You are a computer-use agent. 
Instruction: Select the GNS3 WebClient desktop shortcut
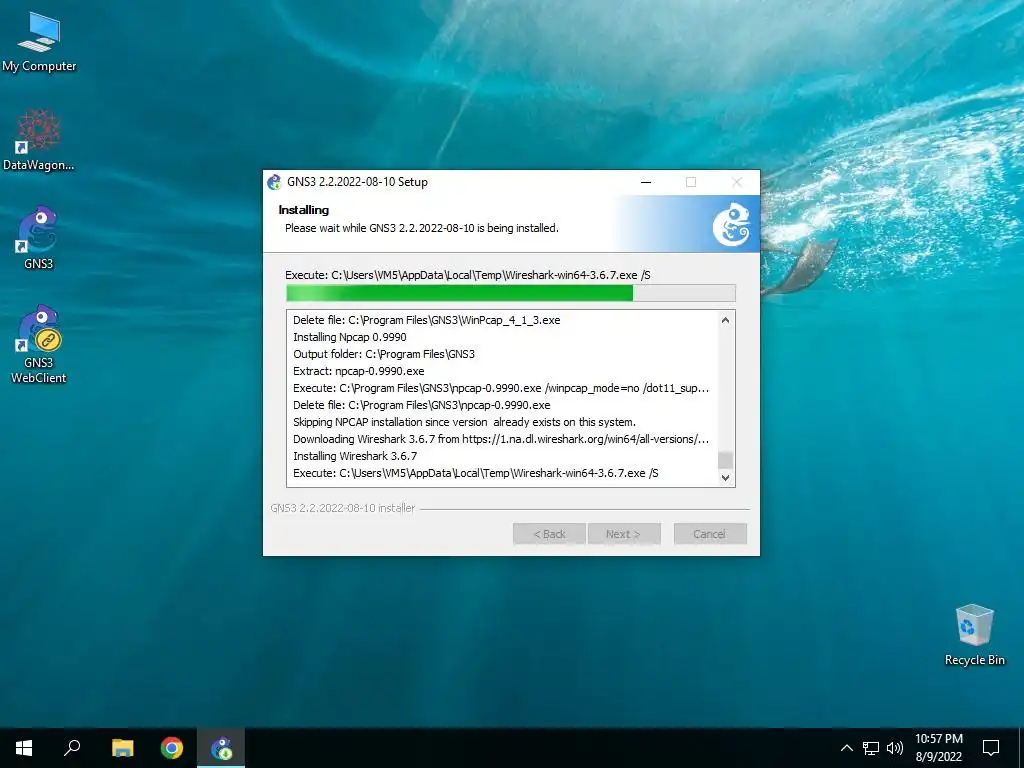[x=39, y=344]
